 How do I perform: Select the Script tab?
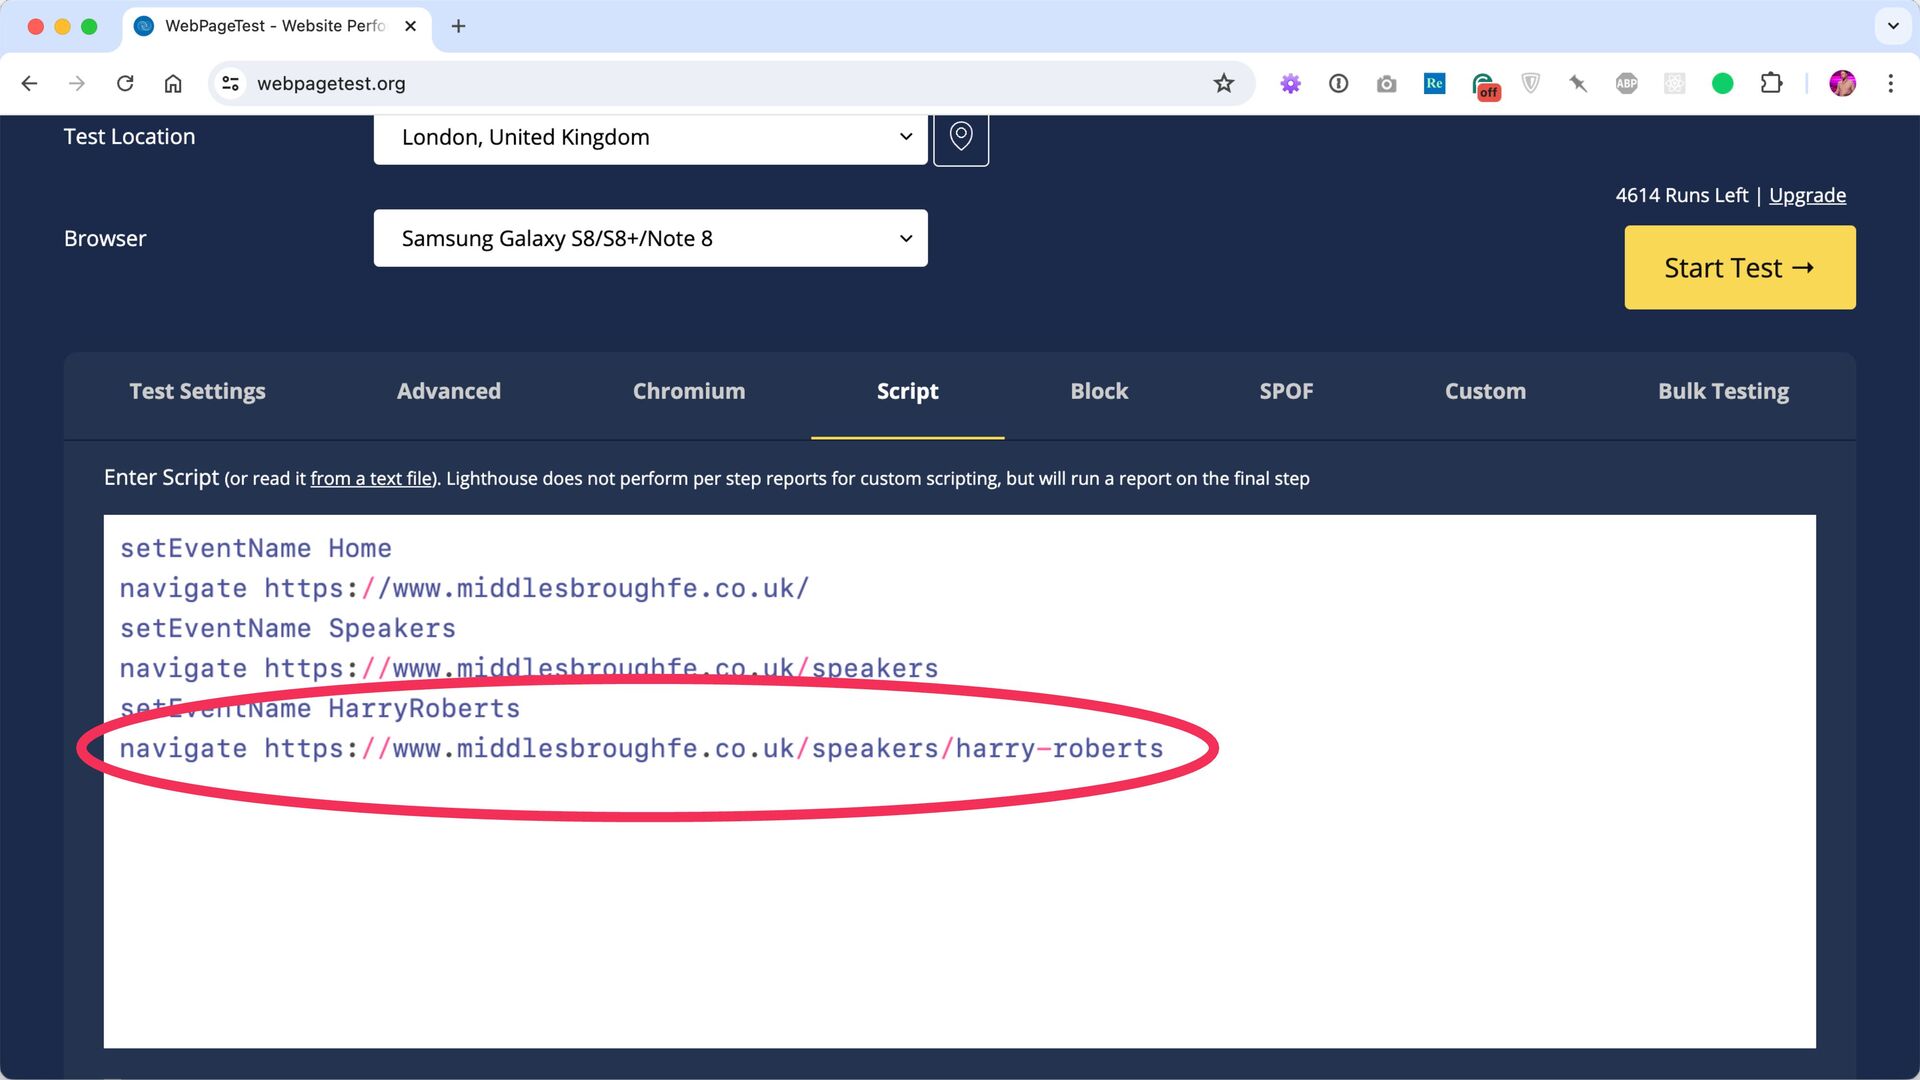click(907, 391)
